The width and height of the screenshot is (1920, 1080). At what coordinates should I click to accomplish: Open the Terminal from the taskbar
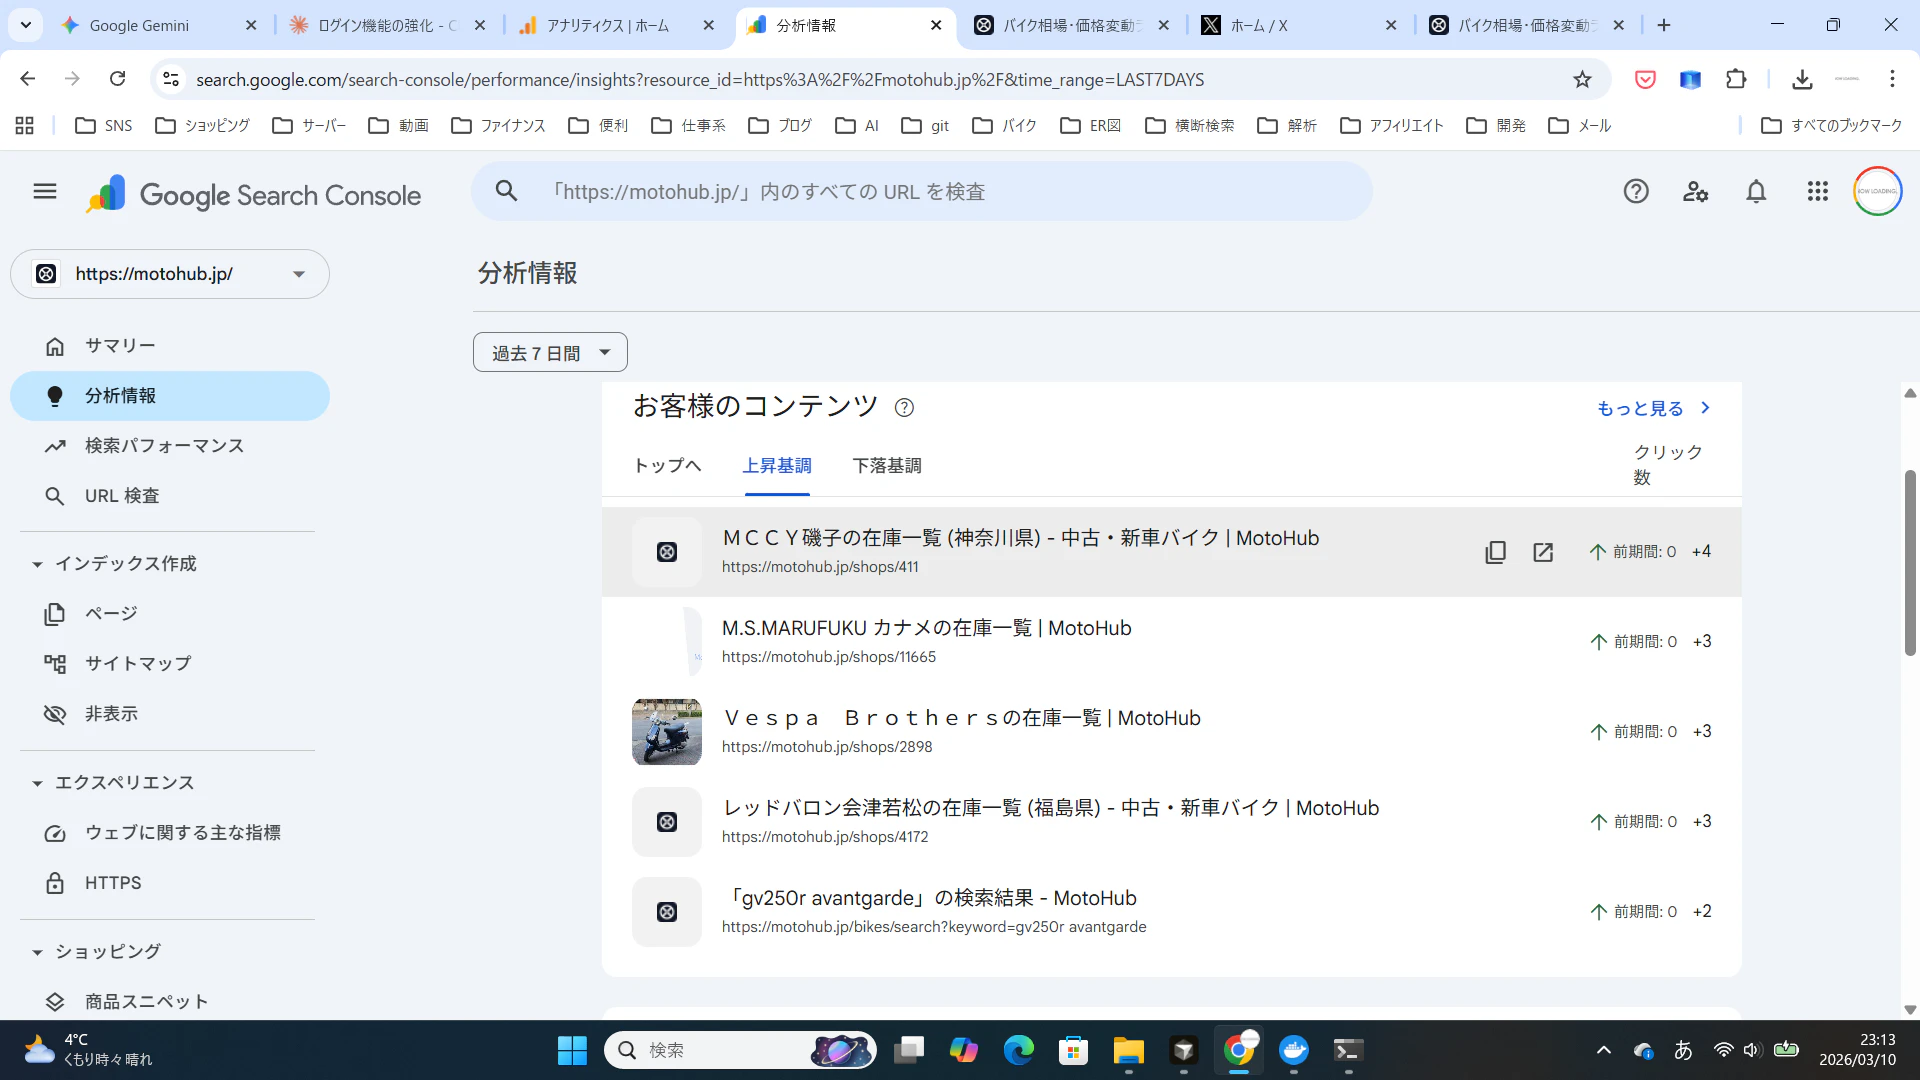(x=1348, y=1050)
